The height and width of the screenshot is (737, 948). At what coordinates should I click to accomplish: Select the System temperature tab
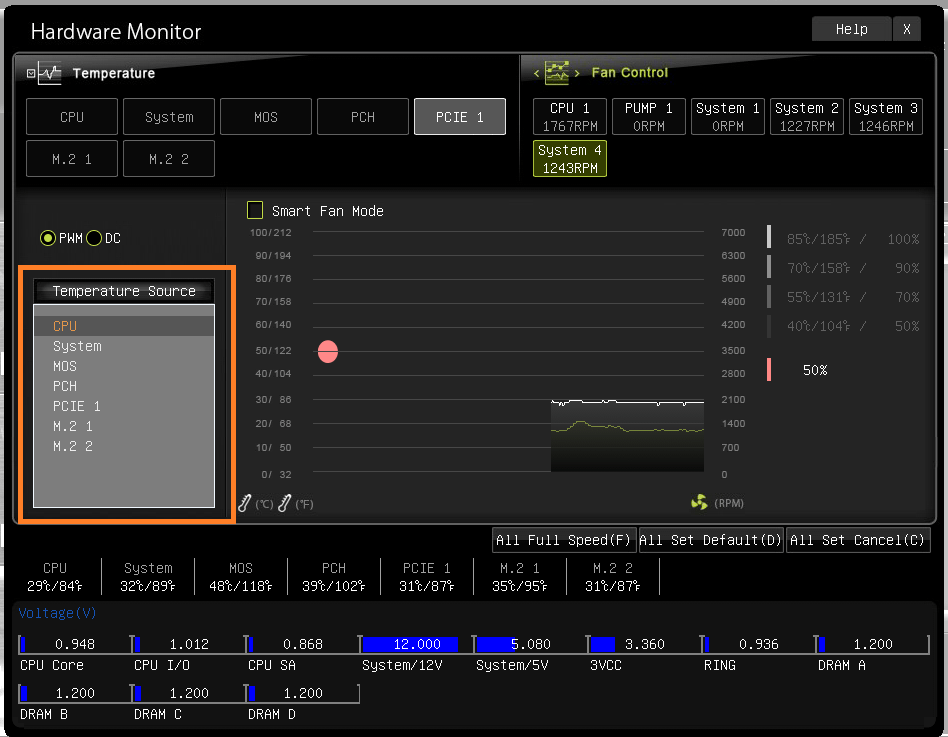169,117
